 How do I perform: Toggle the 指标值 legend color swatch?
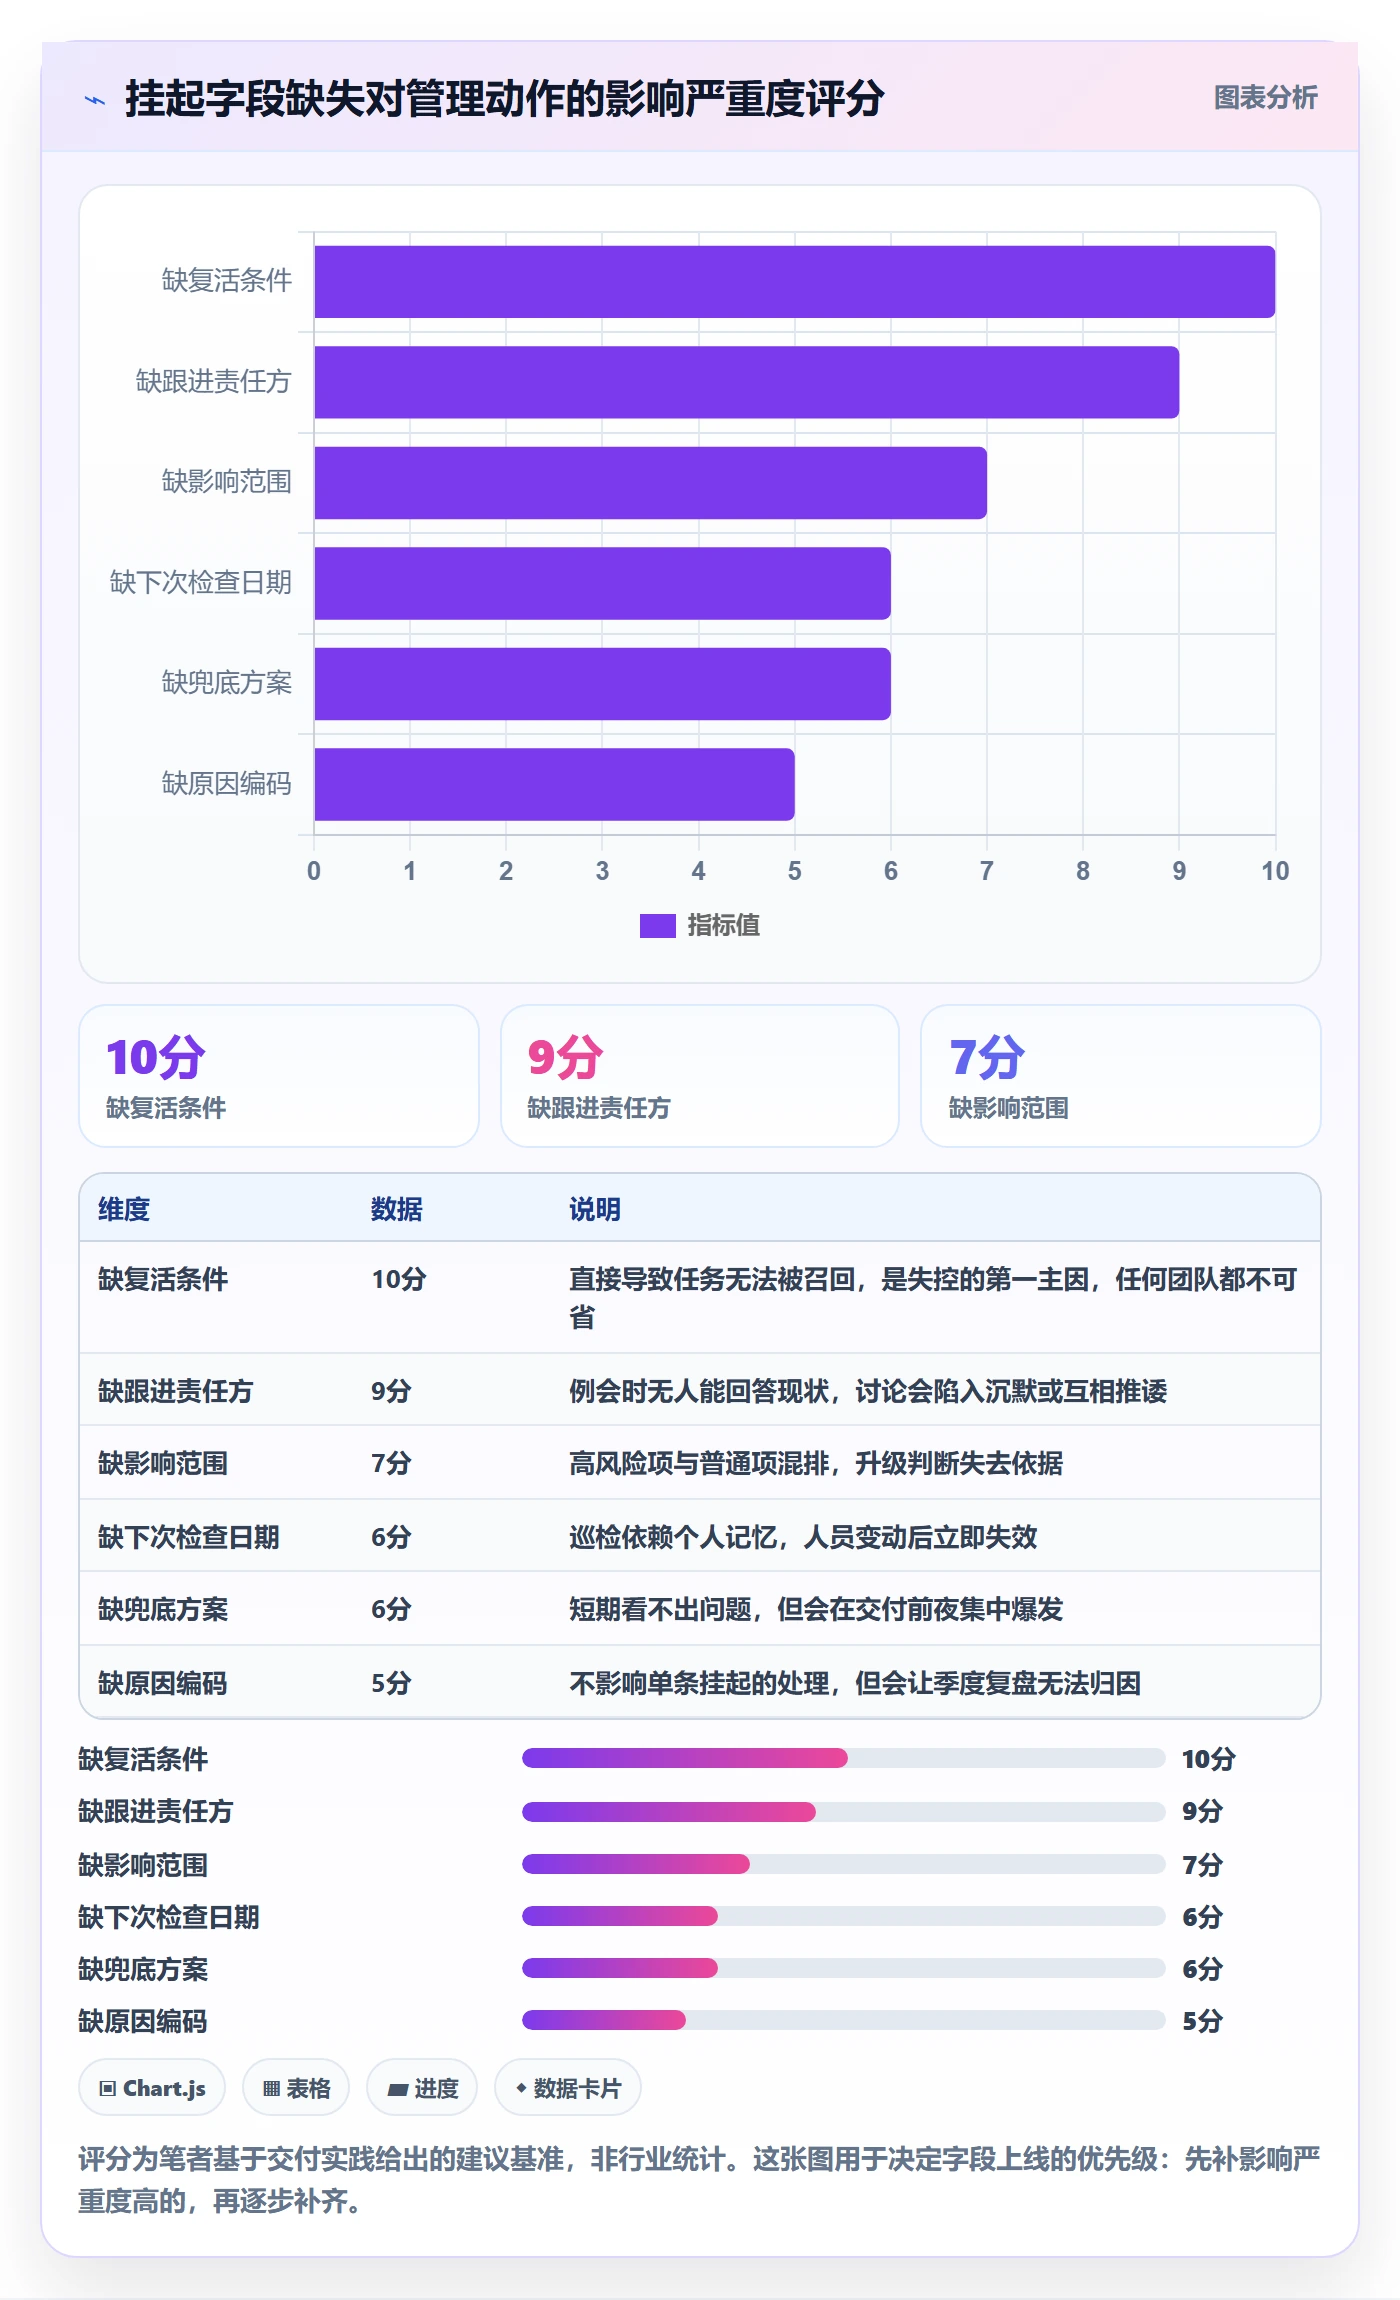coord(657,926)
